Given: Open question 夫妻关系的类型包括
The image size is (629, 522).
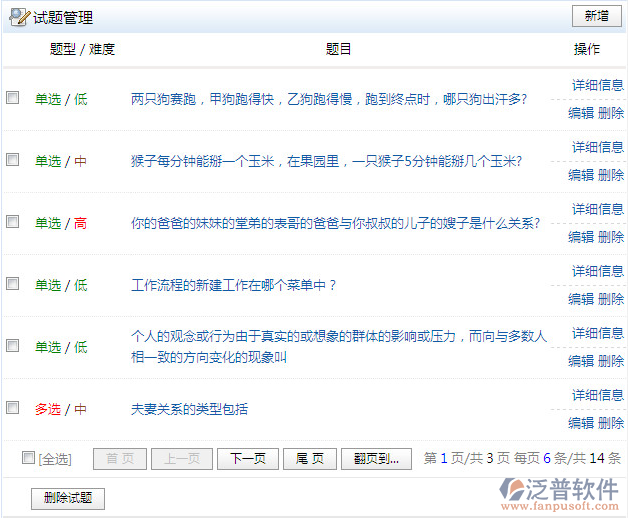Looking at the screenshot, I should point(189,409).
